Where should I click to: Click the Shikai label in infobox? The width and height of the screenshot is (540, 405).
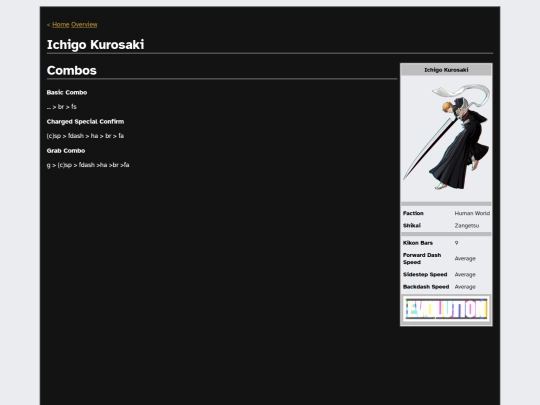tap(412, 226)
